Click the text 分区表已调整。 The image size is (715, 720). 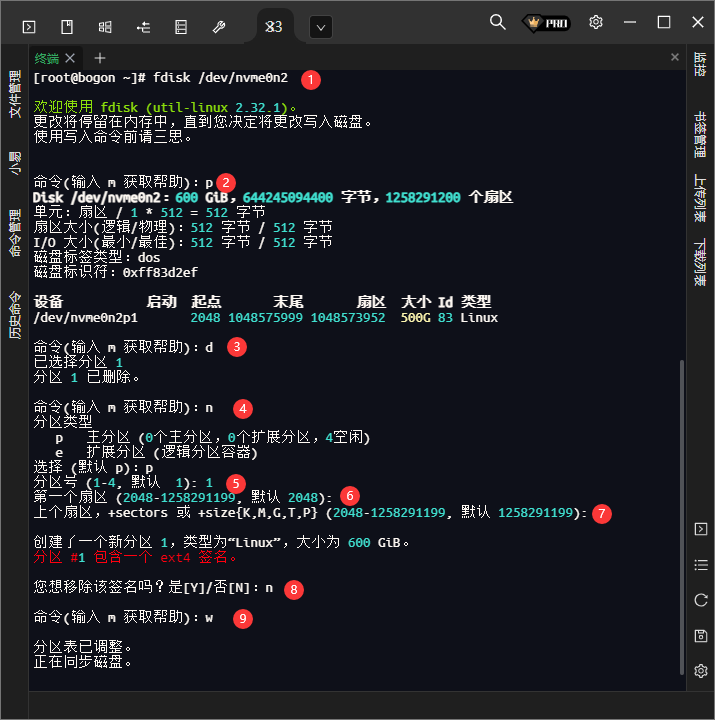[x=83, y=647]
